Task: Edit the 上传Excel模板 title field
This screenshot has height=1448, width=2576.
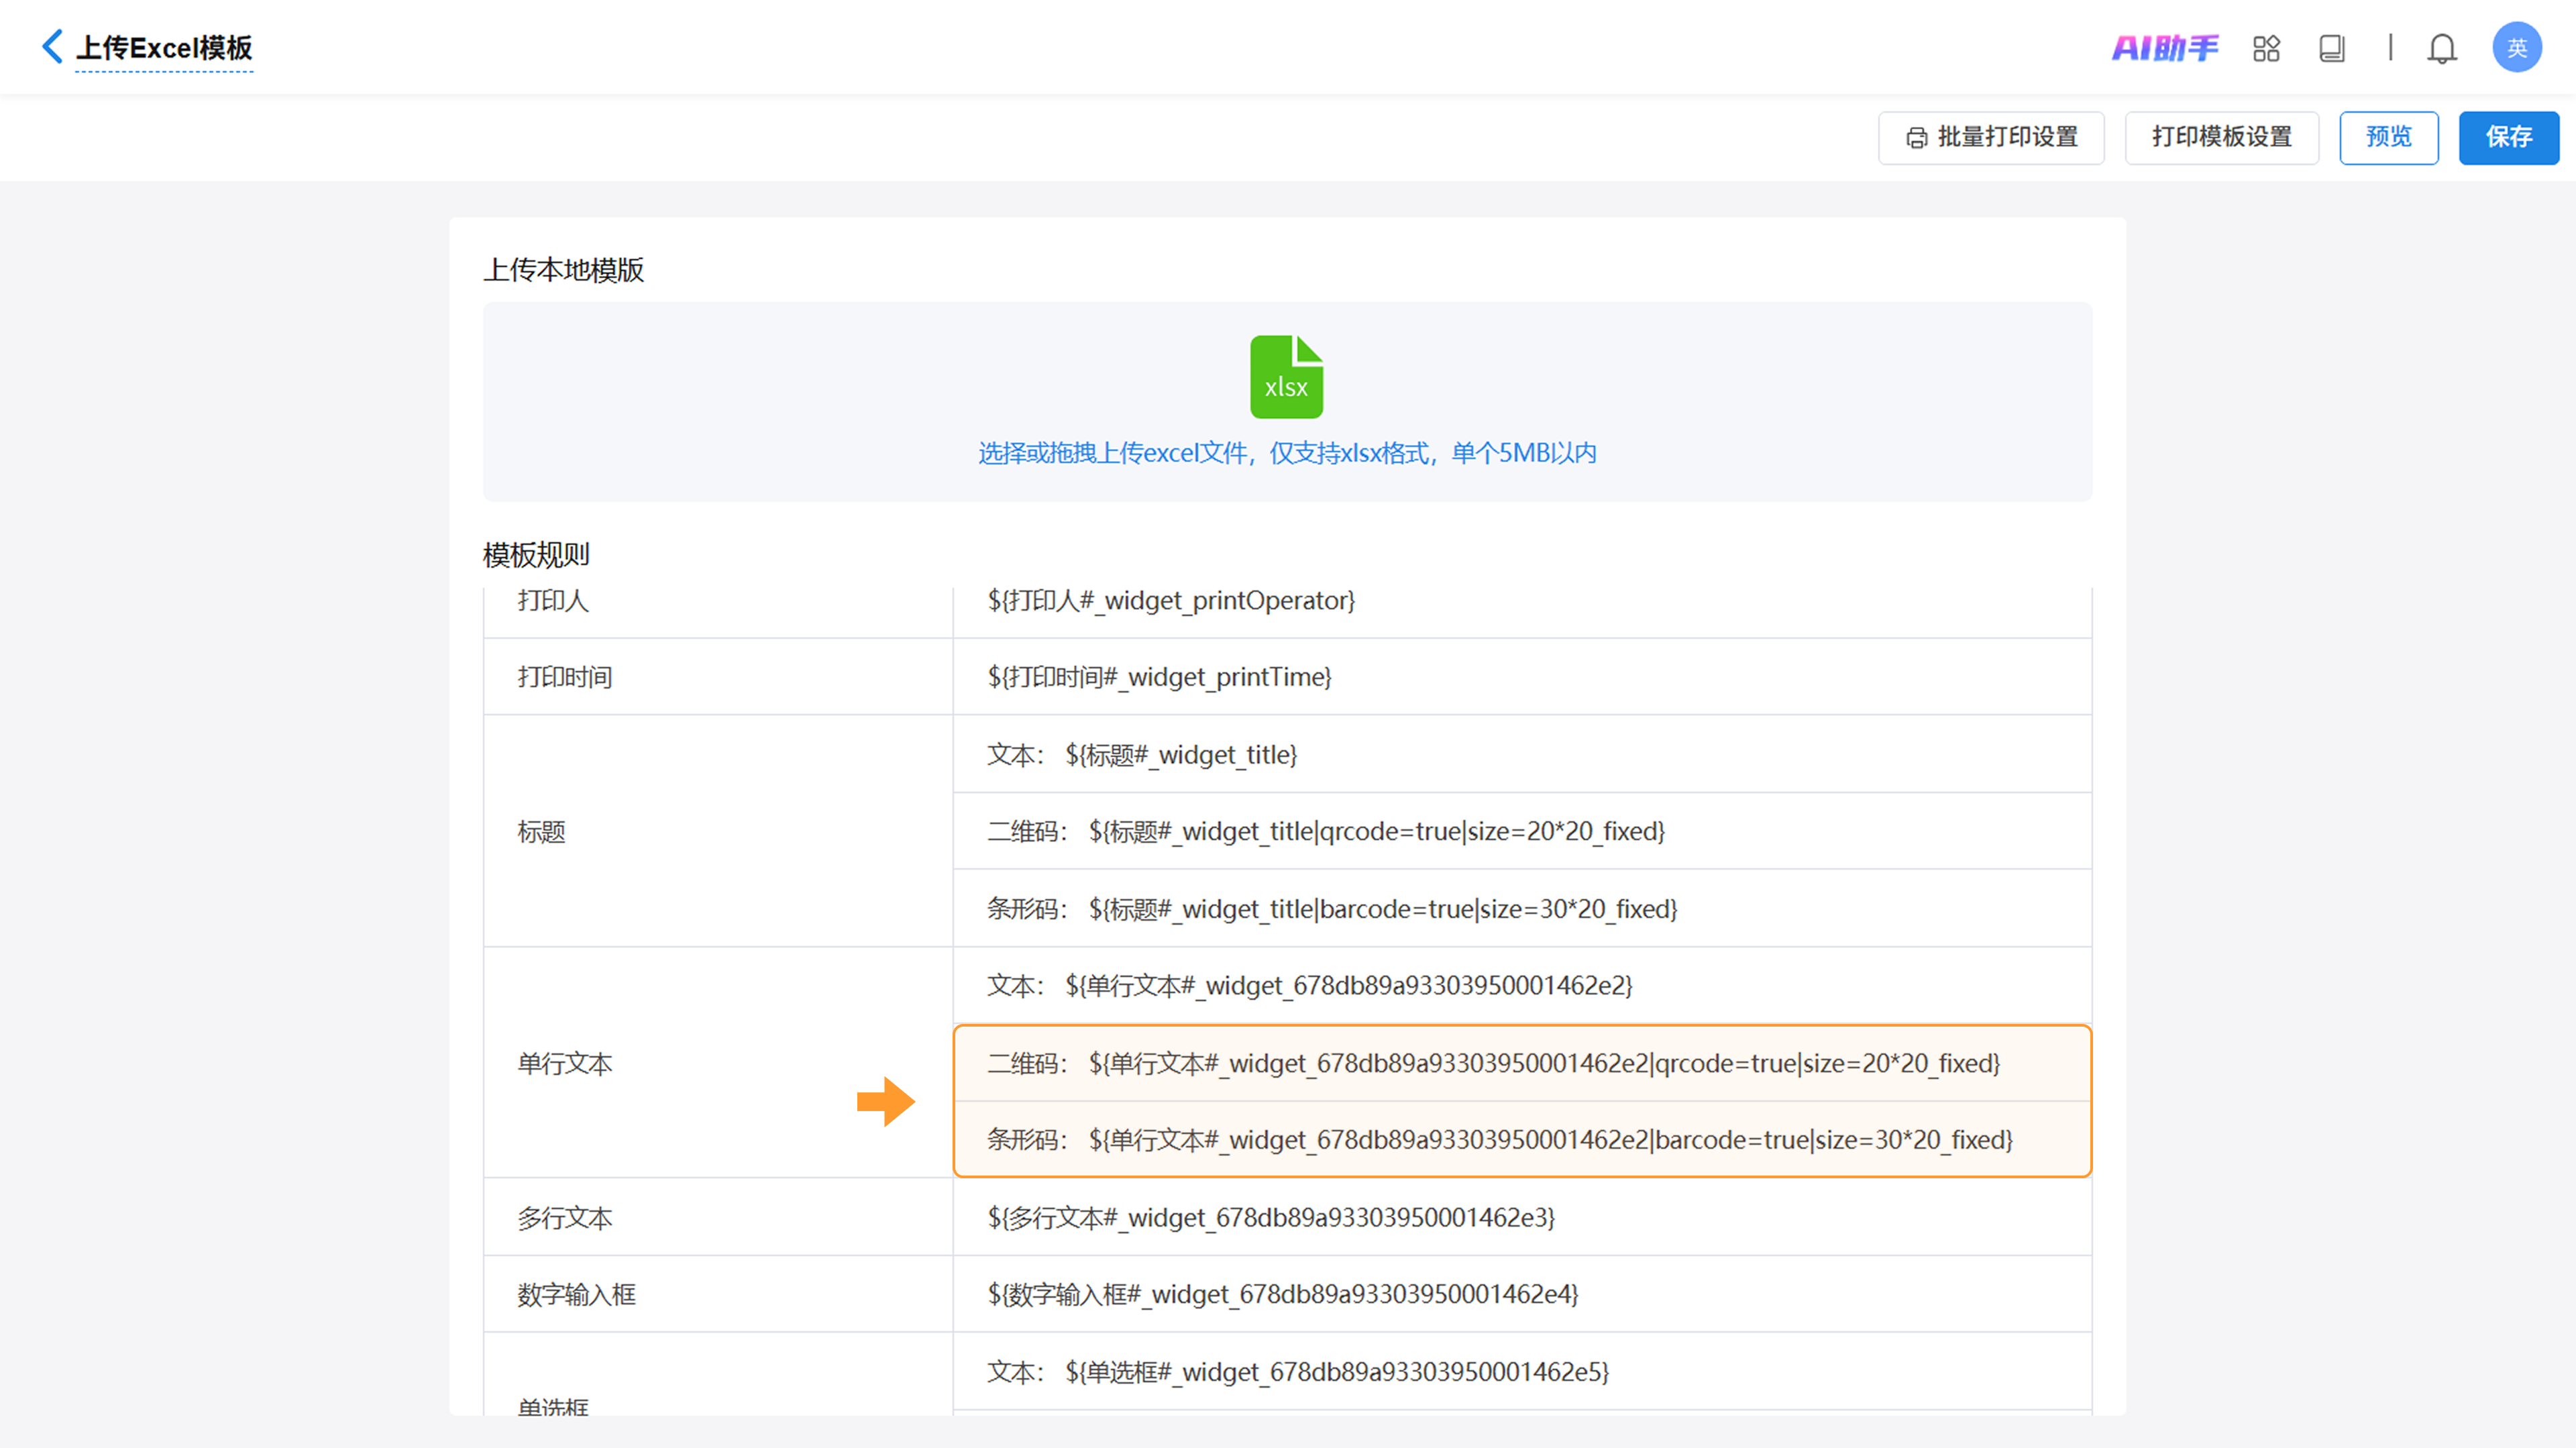Action: click(x=164, y=48)
